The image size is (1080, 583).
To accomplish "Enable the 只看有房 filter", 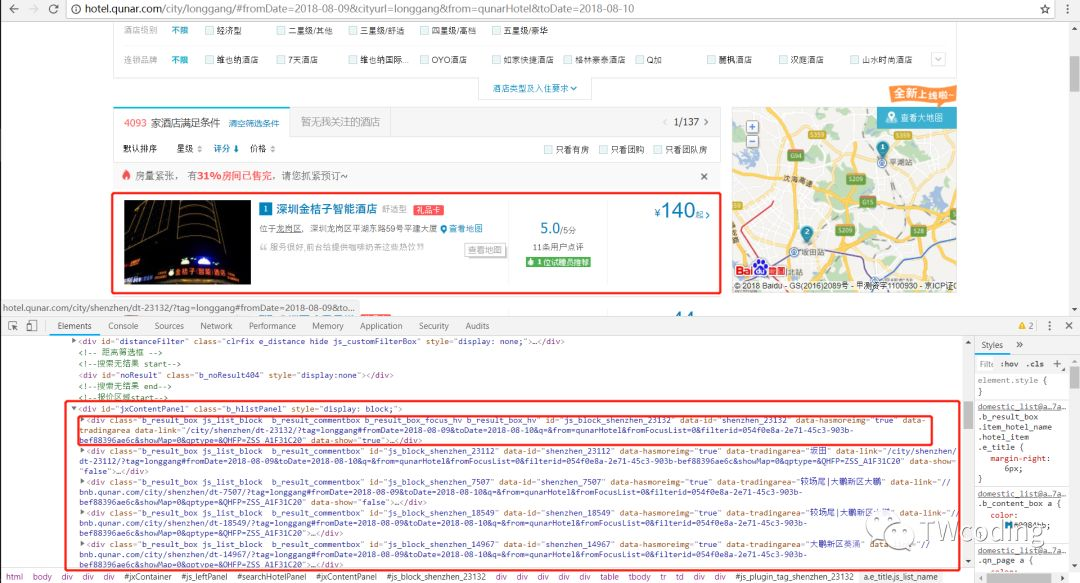I will click(548, 150).
